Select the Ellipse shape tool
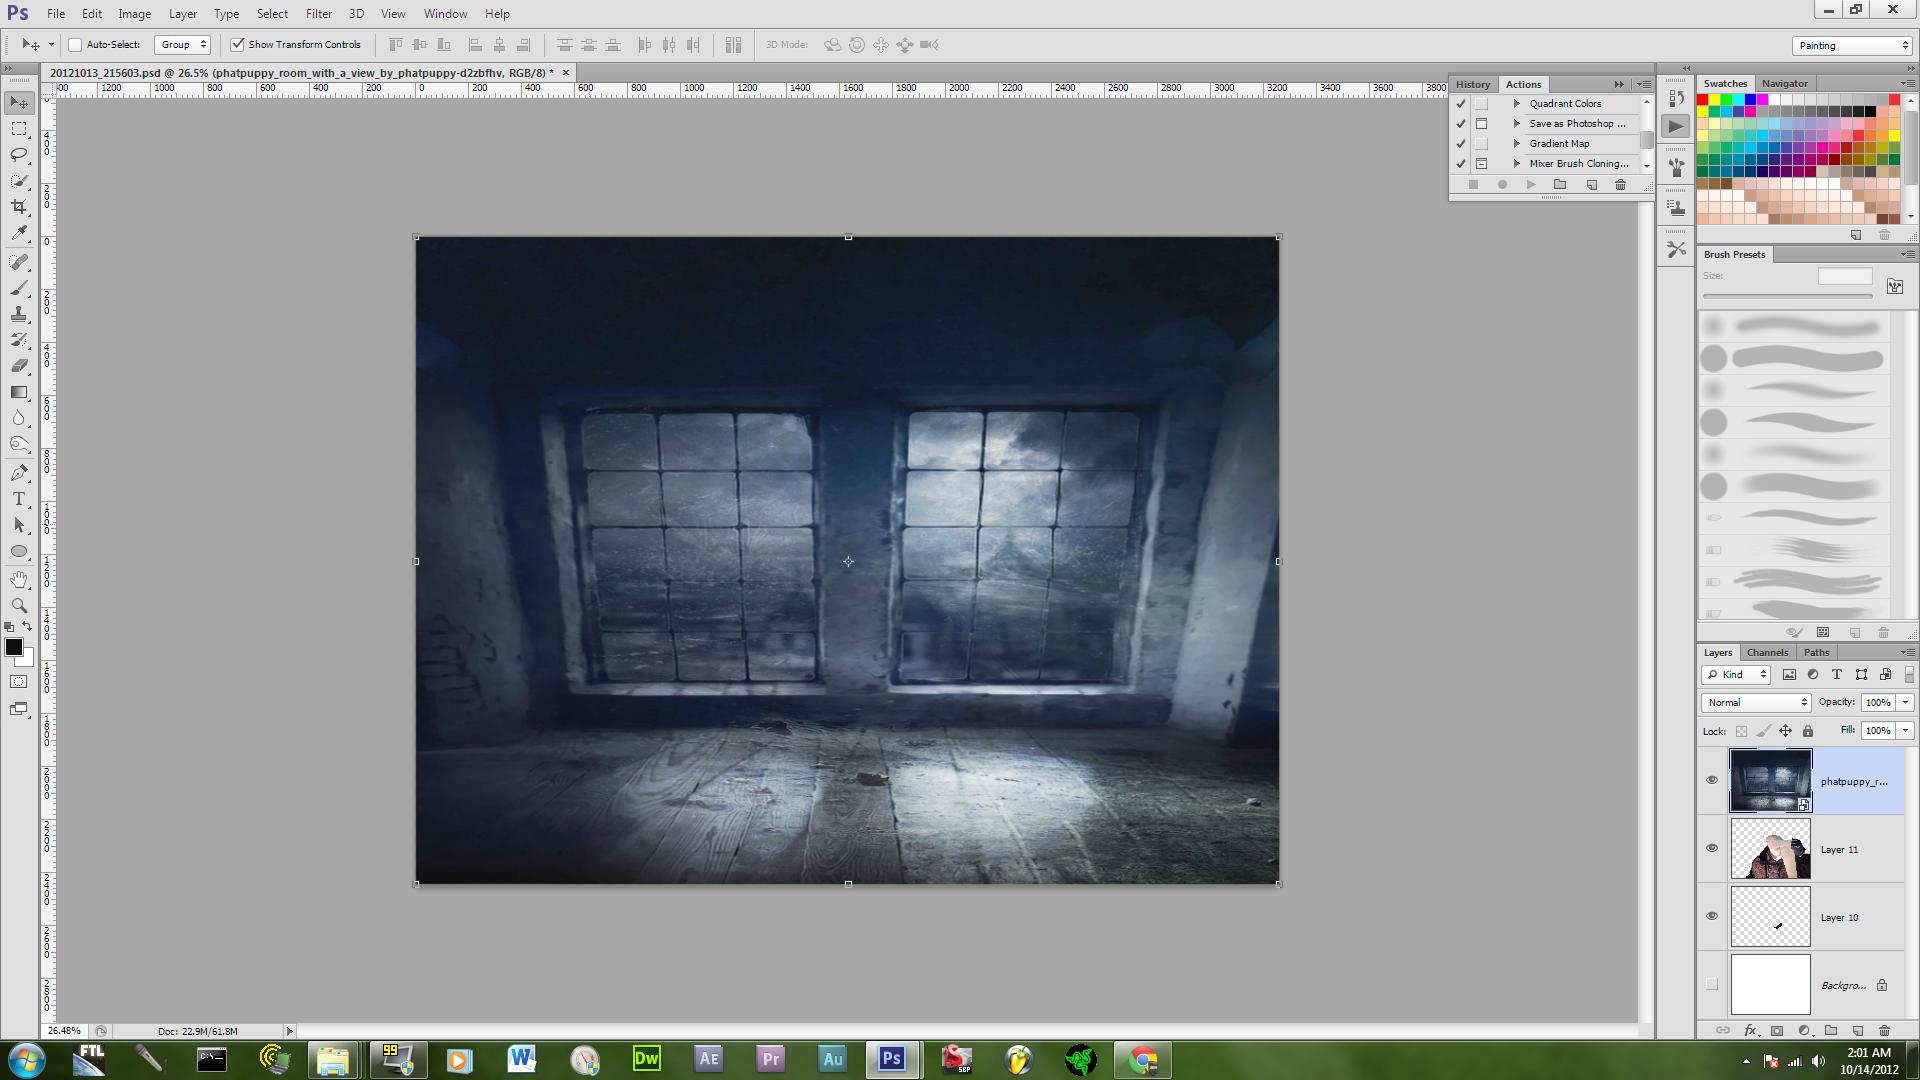Screen dimensions: 1920x1080 pos(19,551)
